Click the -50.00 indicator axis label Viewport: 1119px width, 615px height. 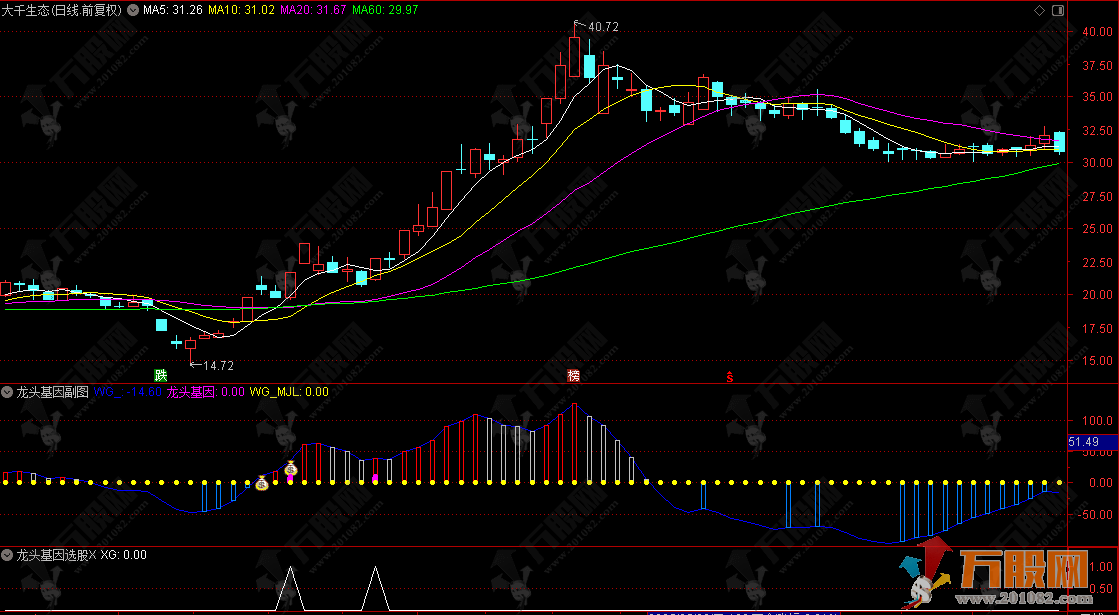coord(1095,514)
